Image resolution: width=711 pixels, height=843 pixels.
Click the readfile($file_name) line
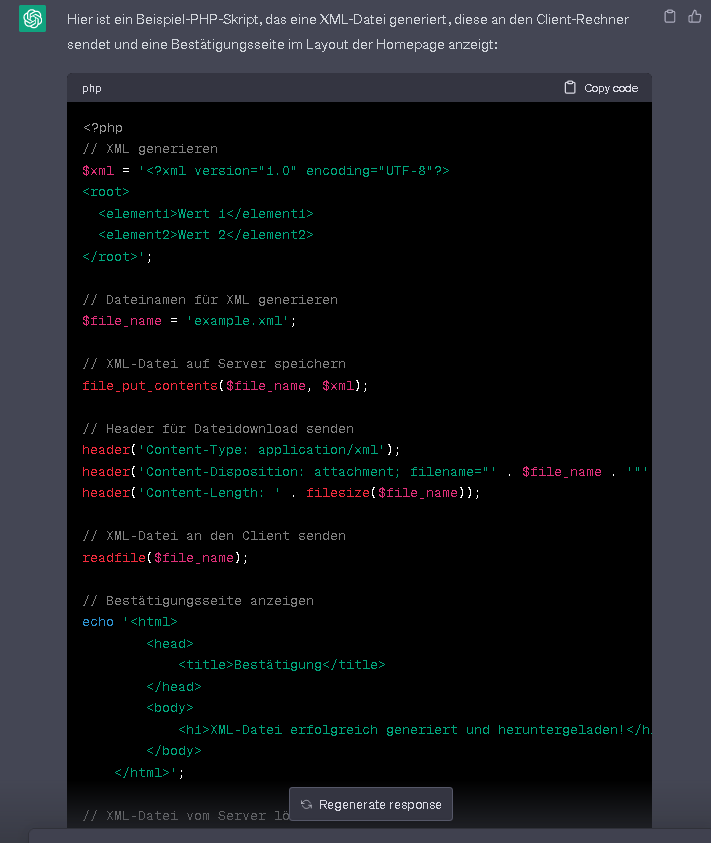tap(165, 557)
